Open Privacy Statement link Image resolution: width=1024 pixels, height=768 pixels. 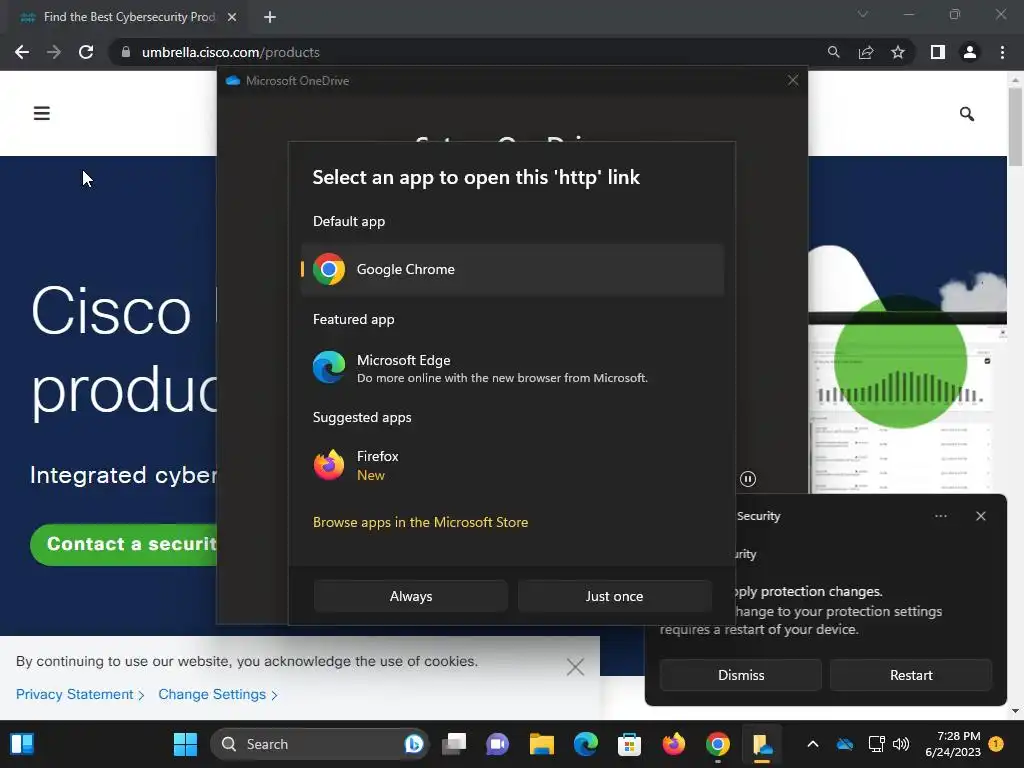(x=80, y=694)
